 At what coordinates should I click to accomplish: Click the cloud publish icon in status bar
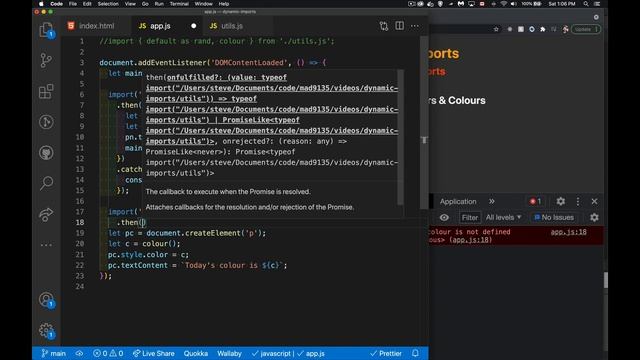[x=79, y=353]
